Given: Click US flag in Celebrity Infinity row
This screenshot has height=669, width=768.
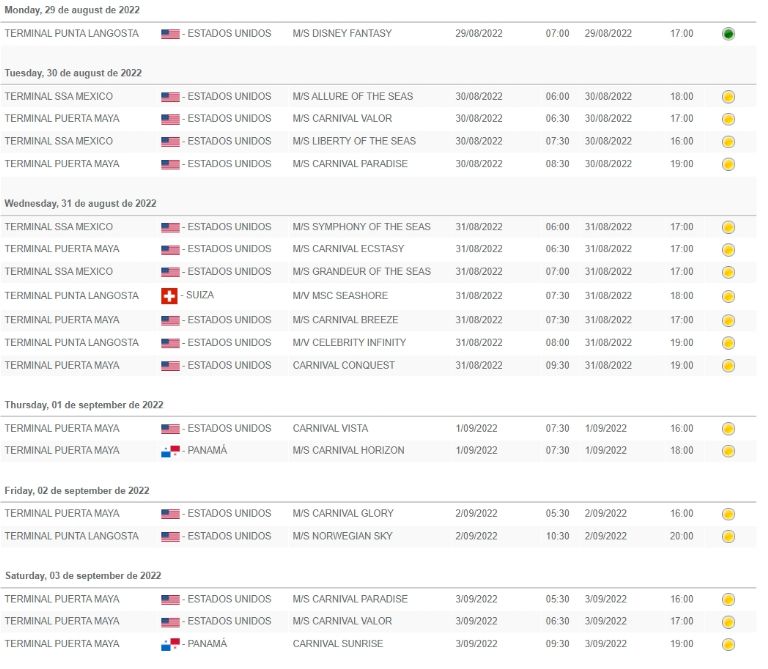Looking at the screenshot, I should (x=170, y=343).
